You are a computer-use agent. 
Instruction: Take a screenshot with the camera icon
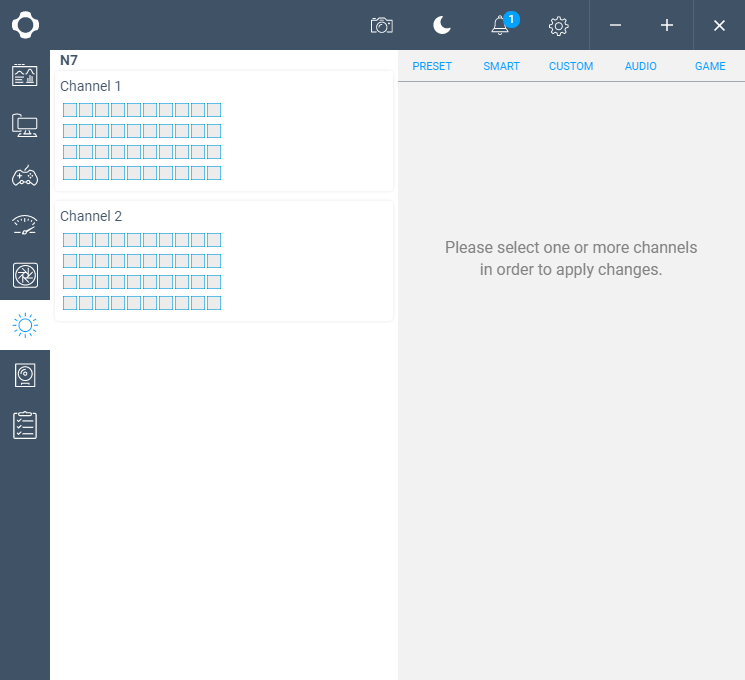pyautogui.click(x=381, y=25)
